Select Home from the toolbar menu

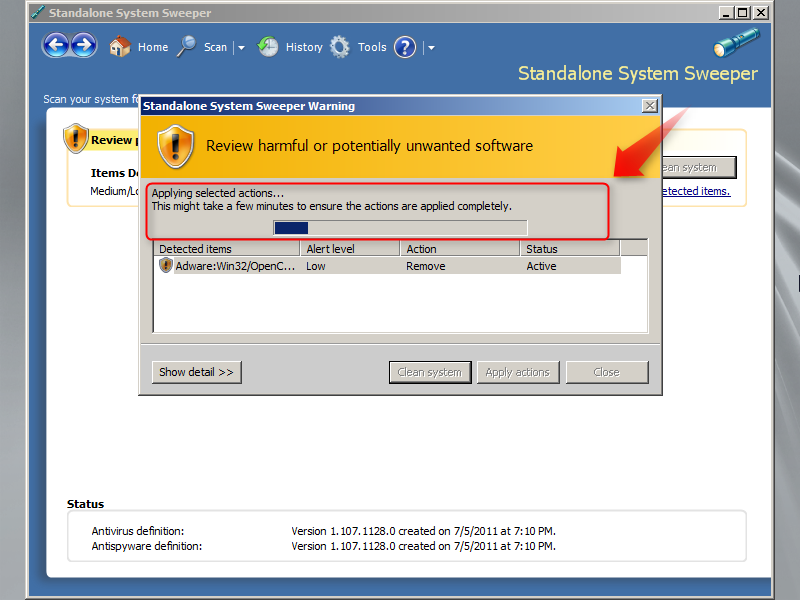click(x=152, y=46)
